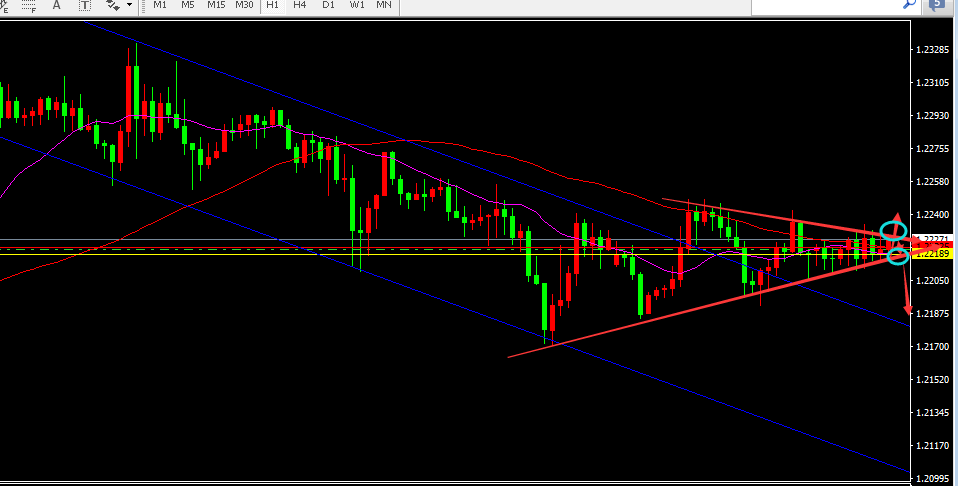The image size is (958, 486).
Task: Switch chart to D1 daily timeframe
Action: tap(329, 5)
